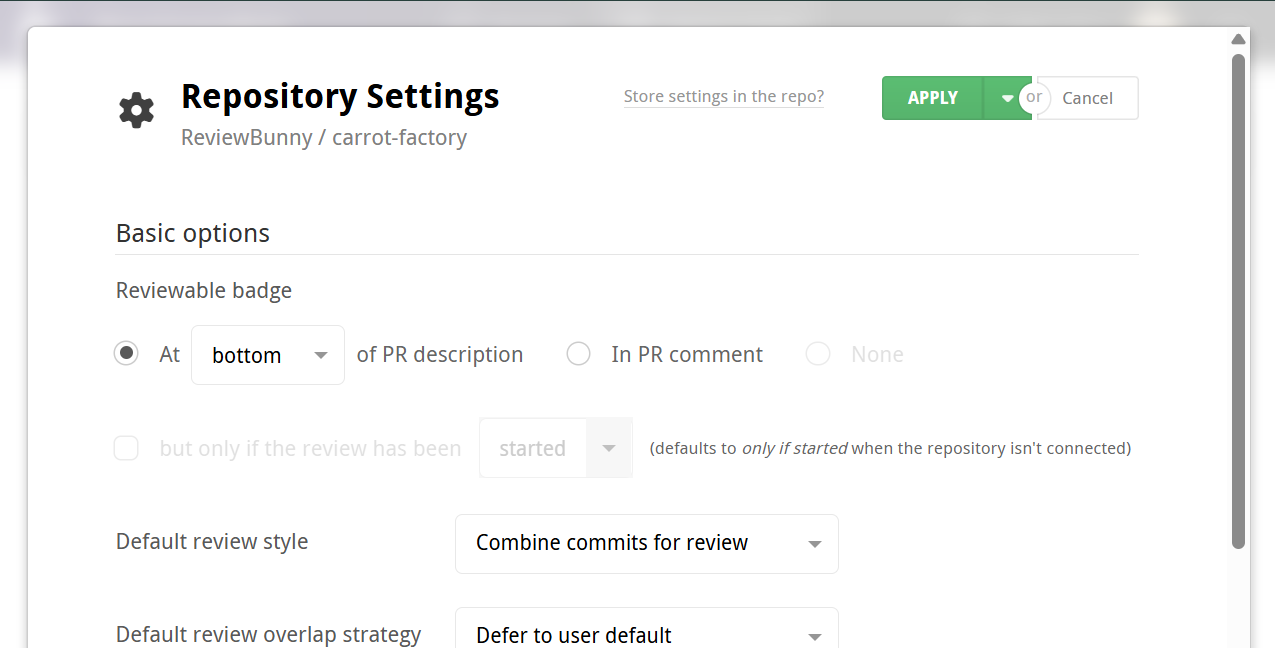Click the Repository Settings gear icon

[136, 109]
